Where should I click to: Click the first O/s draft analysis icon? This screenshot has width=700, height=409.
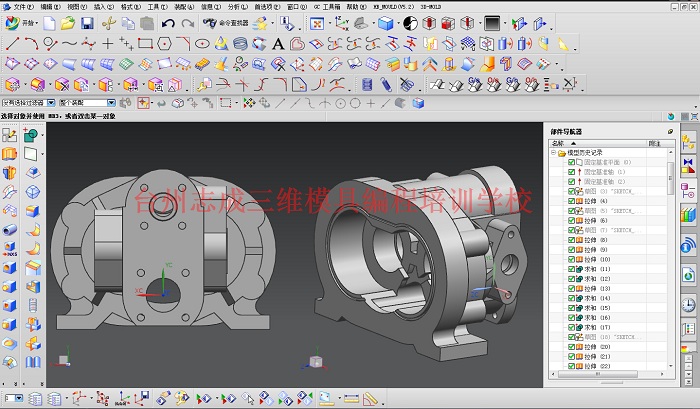[x=494, y=84]
